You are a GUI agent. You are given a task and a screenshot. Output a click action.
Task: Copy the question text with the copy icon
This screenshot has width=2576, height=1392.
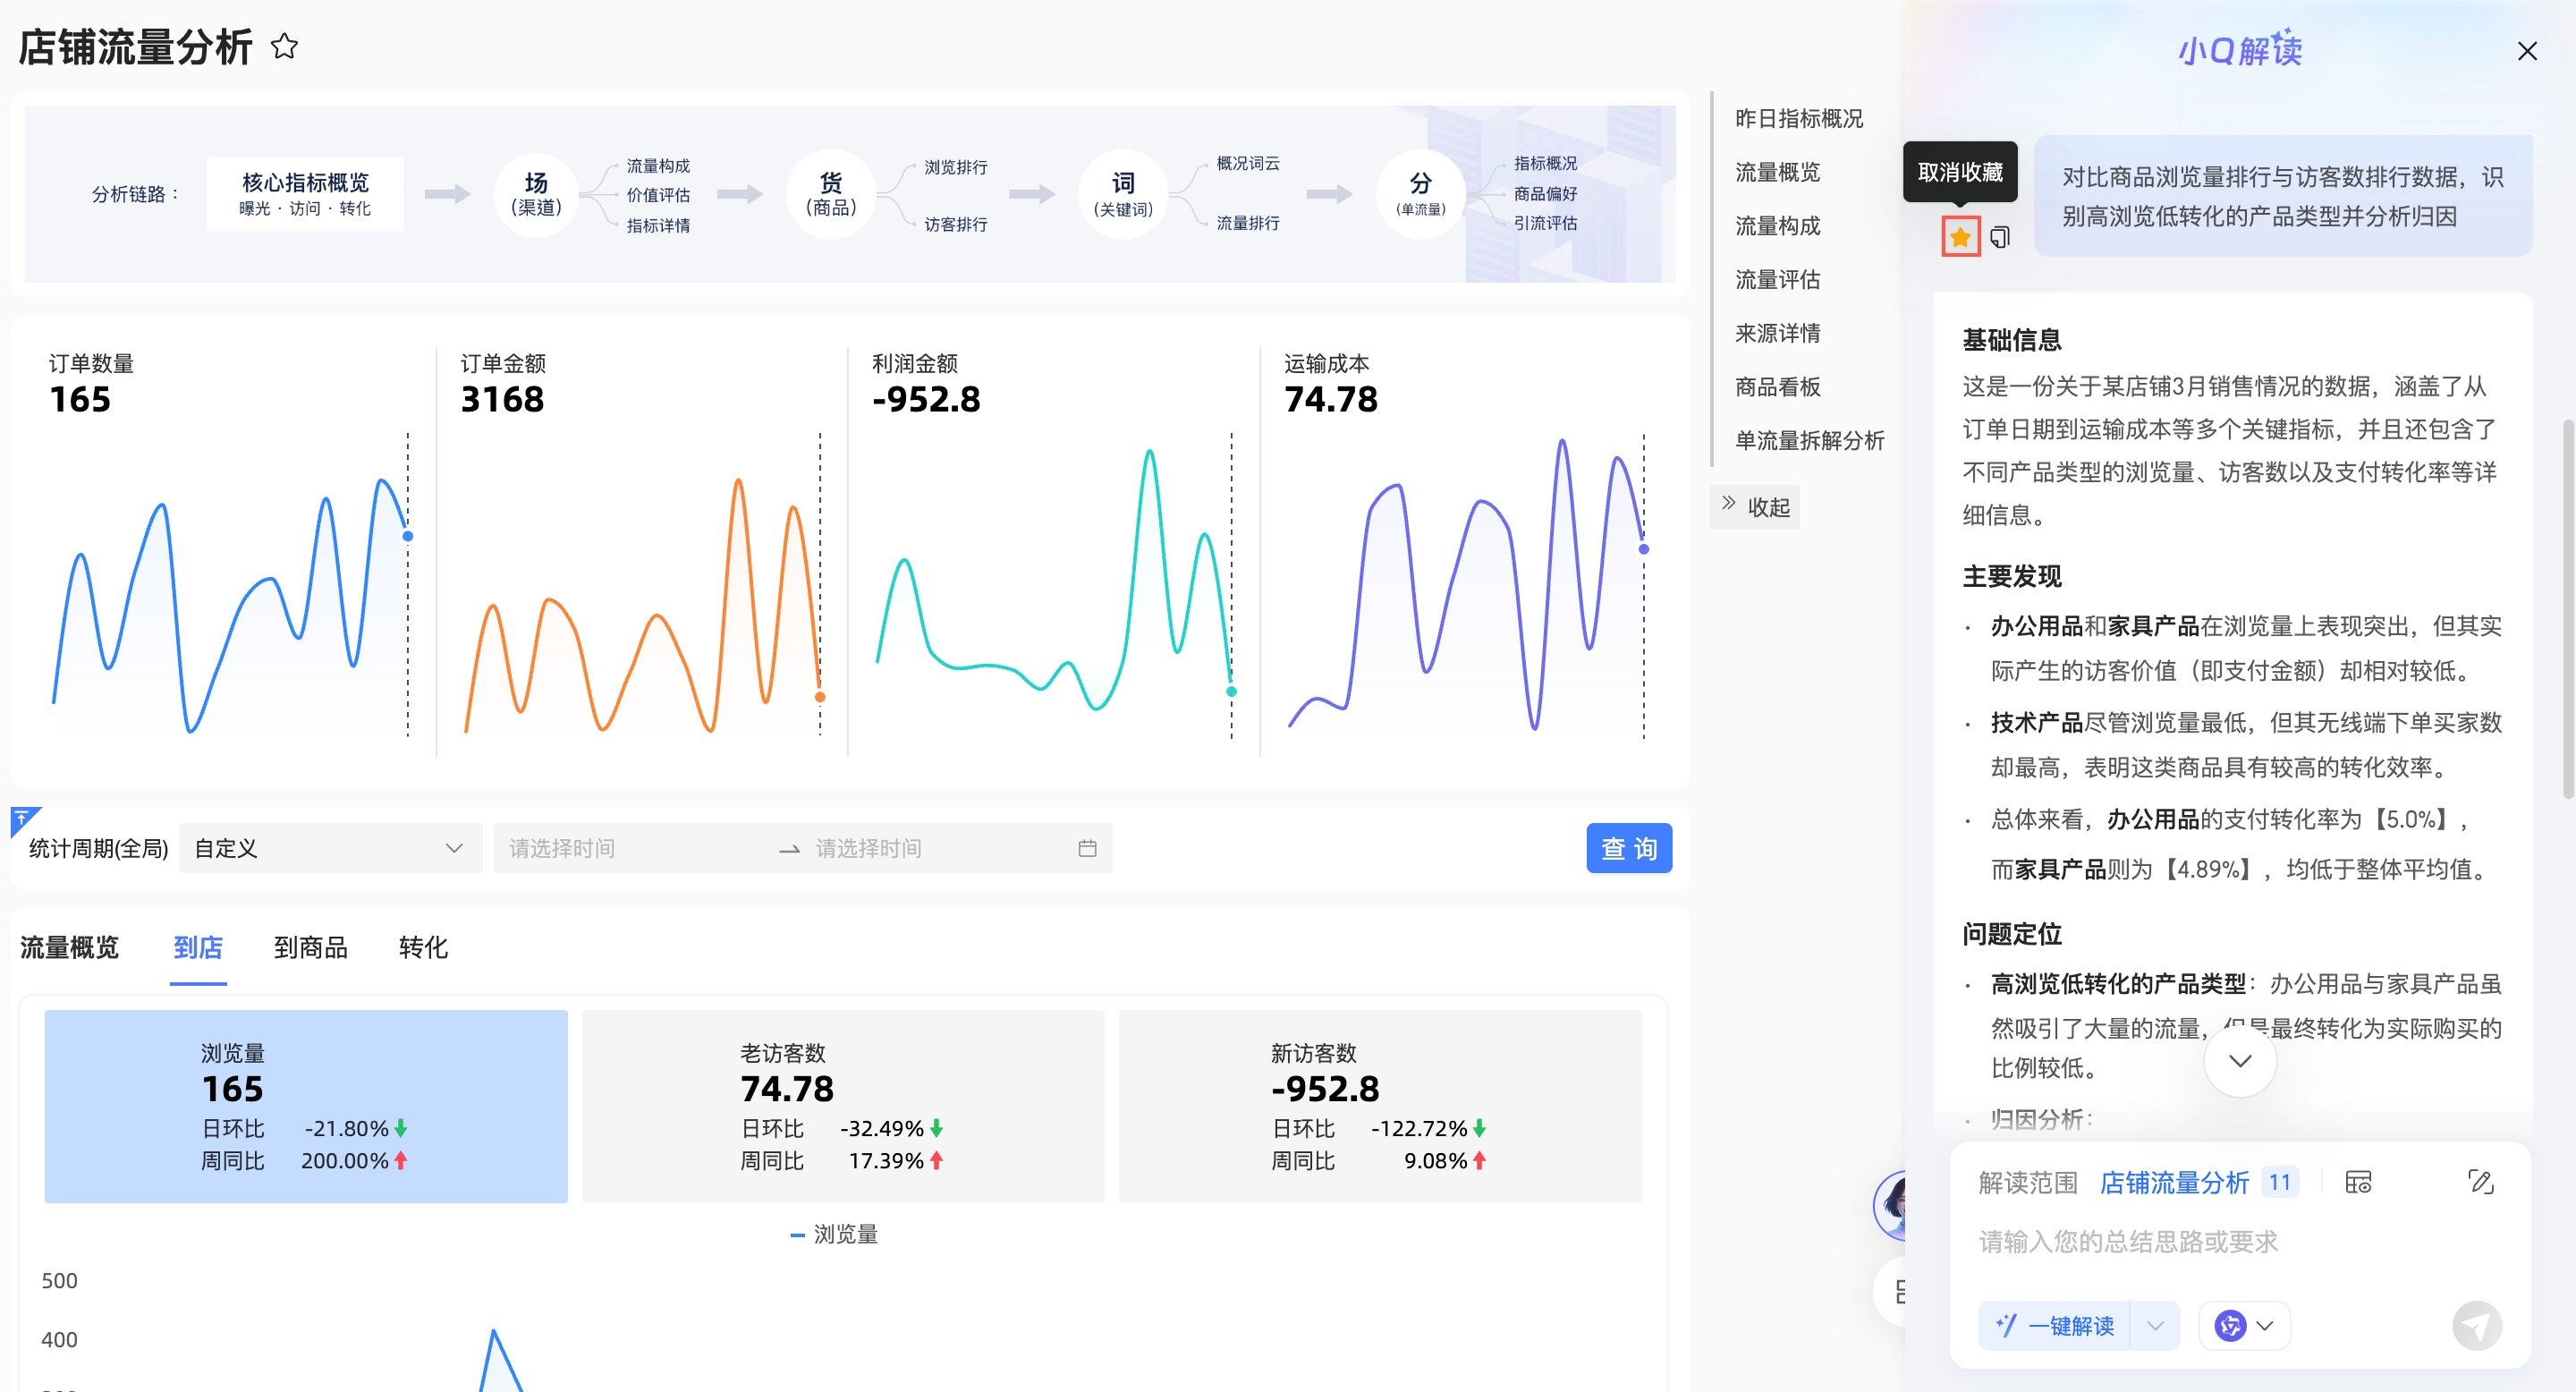(2000, 237)
